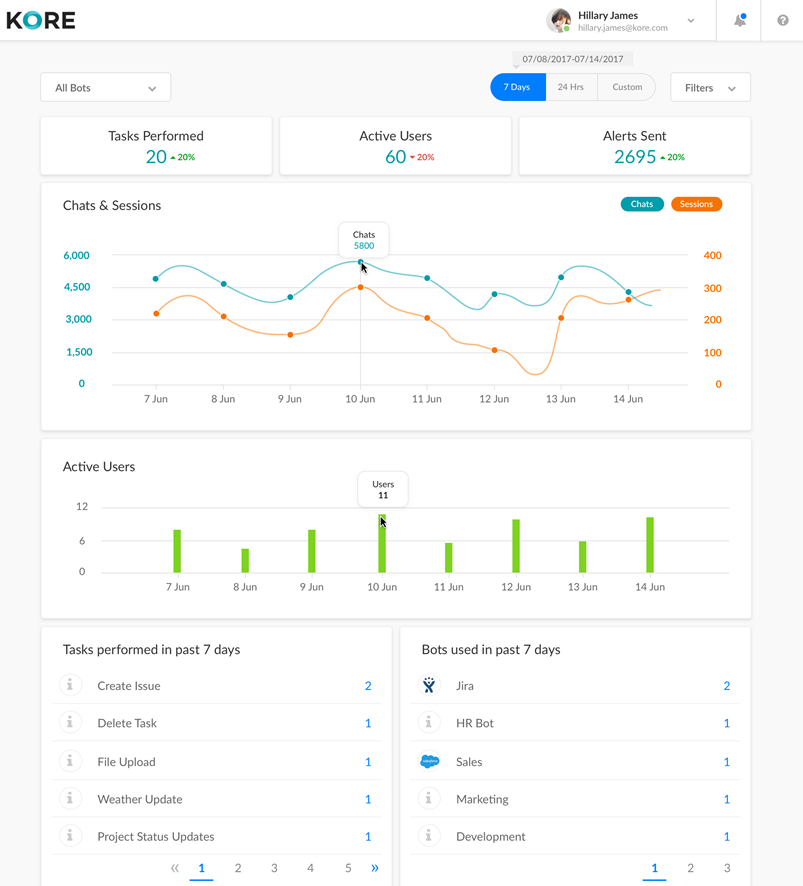
Task: Click the Development bot name
Action: point(491,836)
